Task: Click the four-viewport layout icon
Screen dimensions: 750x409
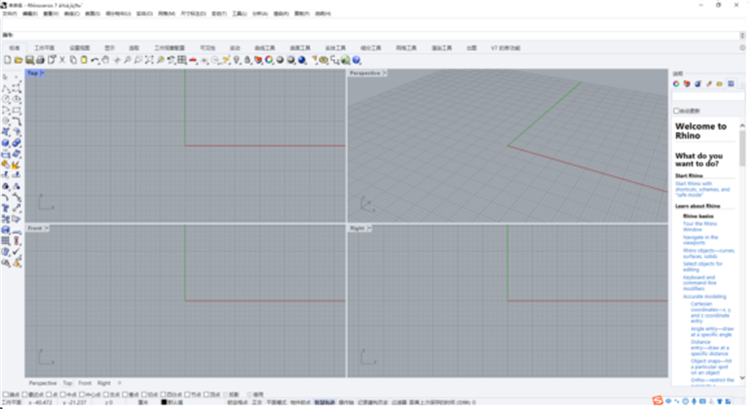Action: click(182, 60)
